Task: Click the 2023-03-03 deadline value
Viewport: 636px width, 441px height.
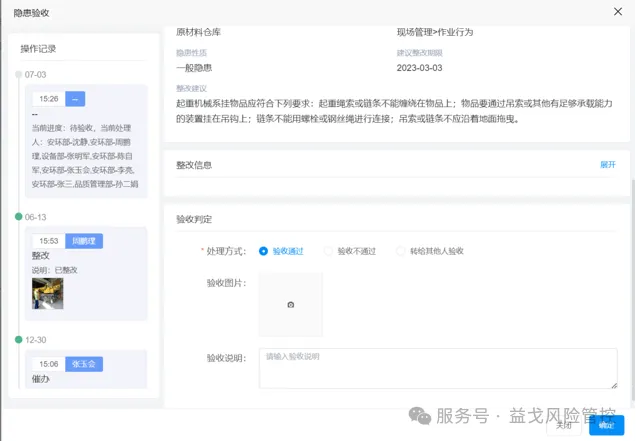Action: click(419, 68)
